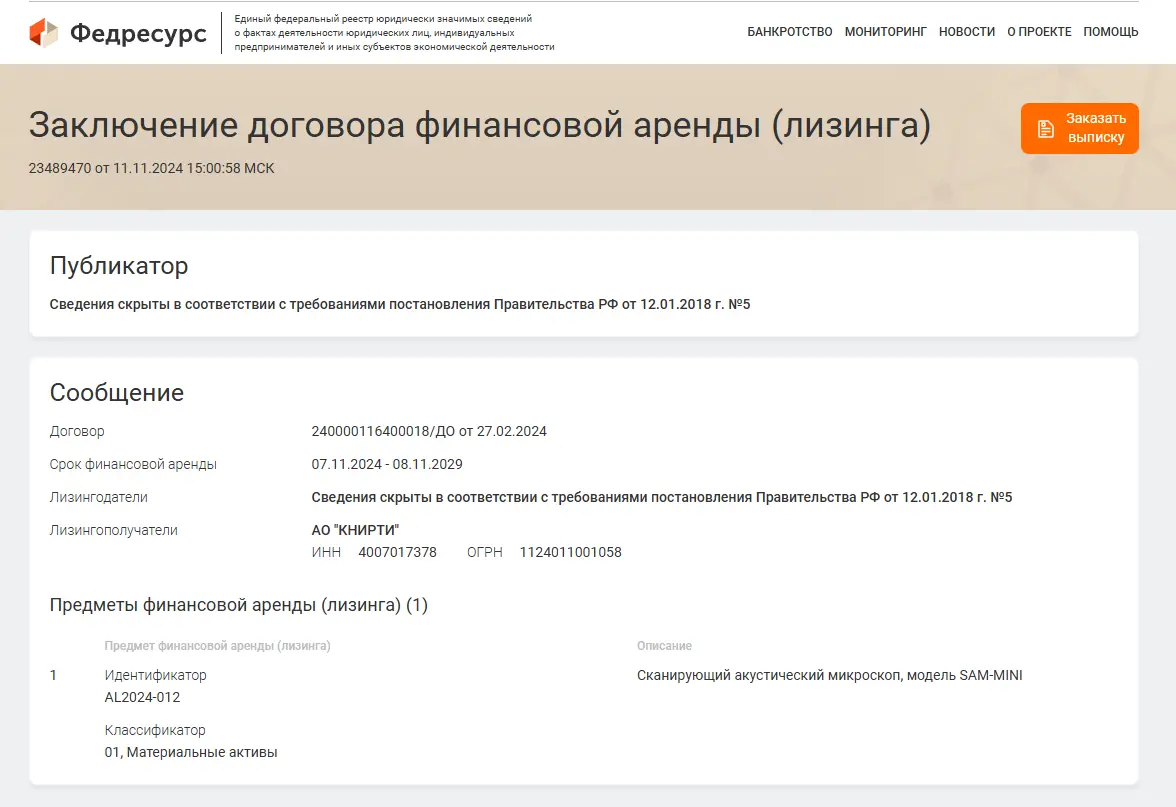Click the Сообщение section heading

point(116,392)
